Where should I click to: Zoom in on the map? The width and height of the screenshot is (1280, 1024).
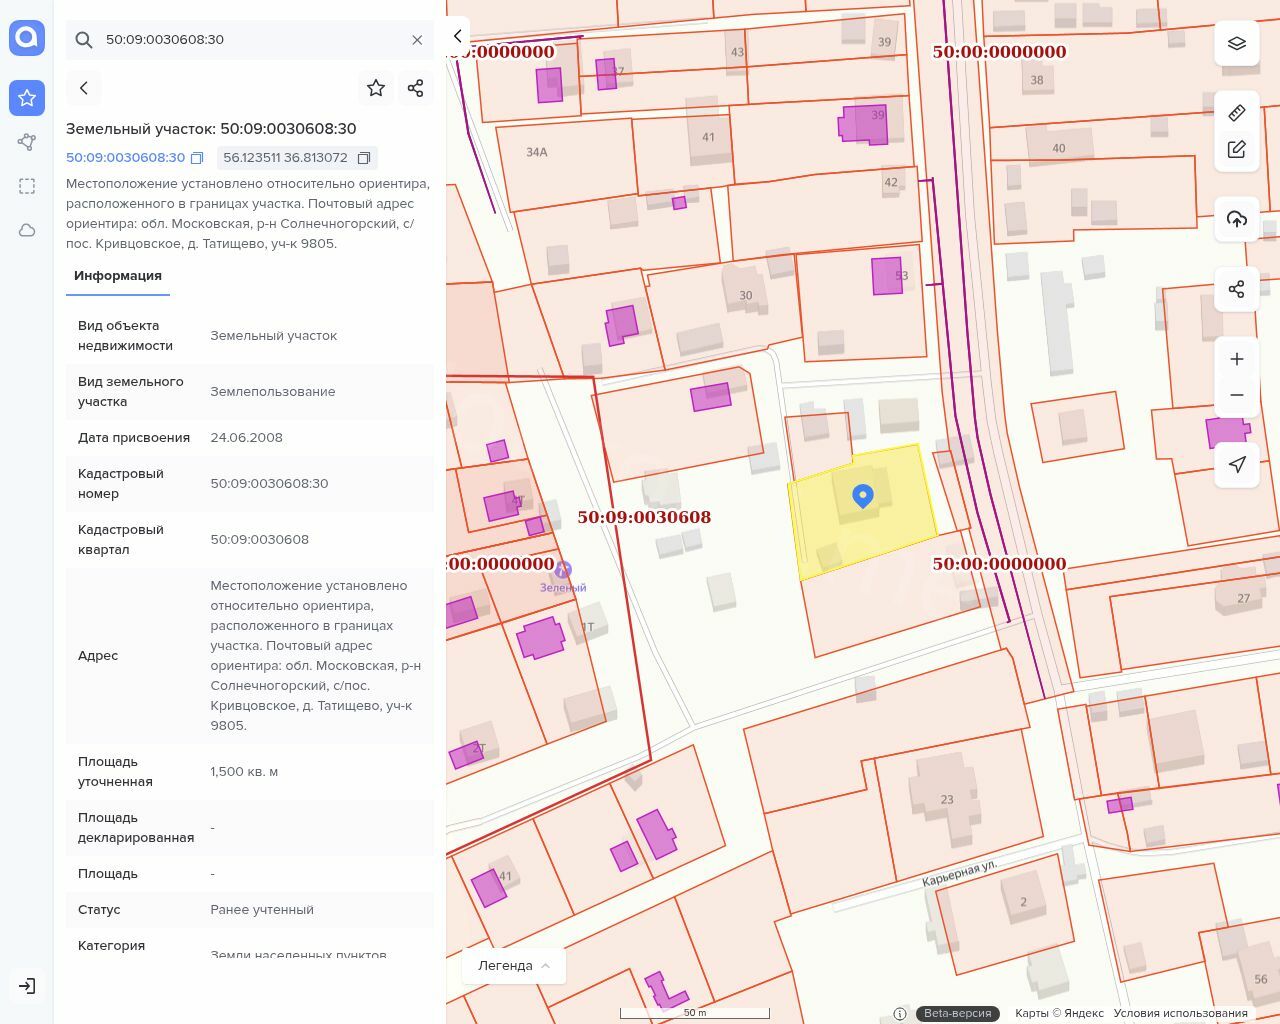(x=1237, y=359)
